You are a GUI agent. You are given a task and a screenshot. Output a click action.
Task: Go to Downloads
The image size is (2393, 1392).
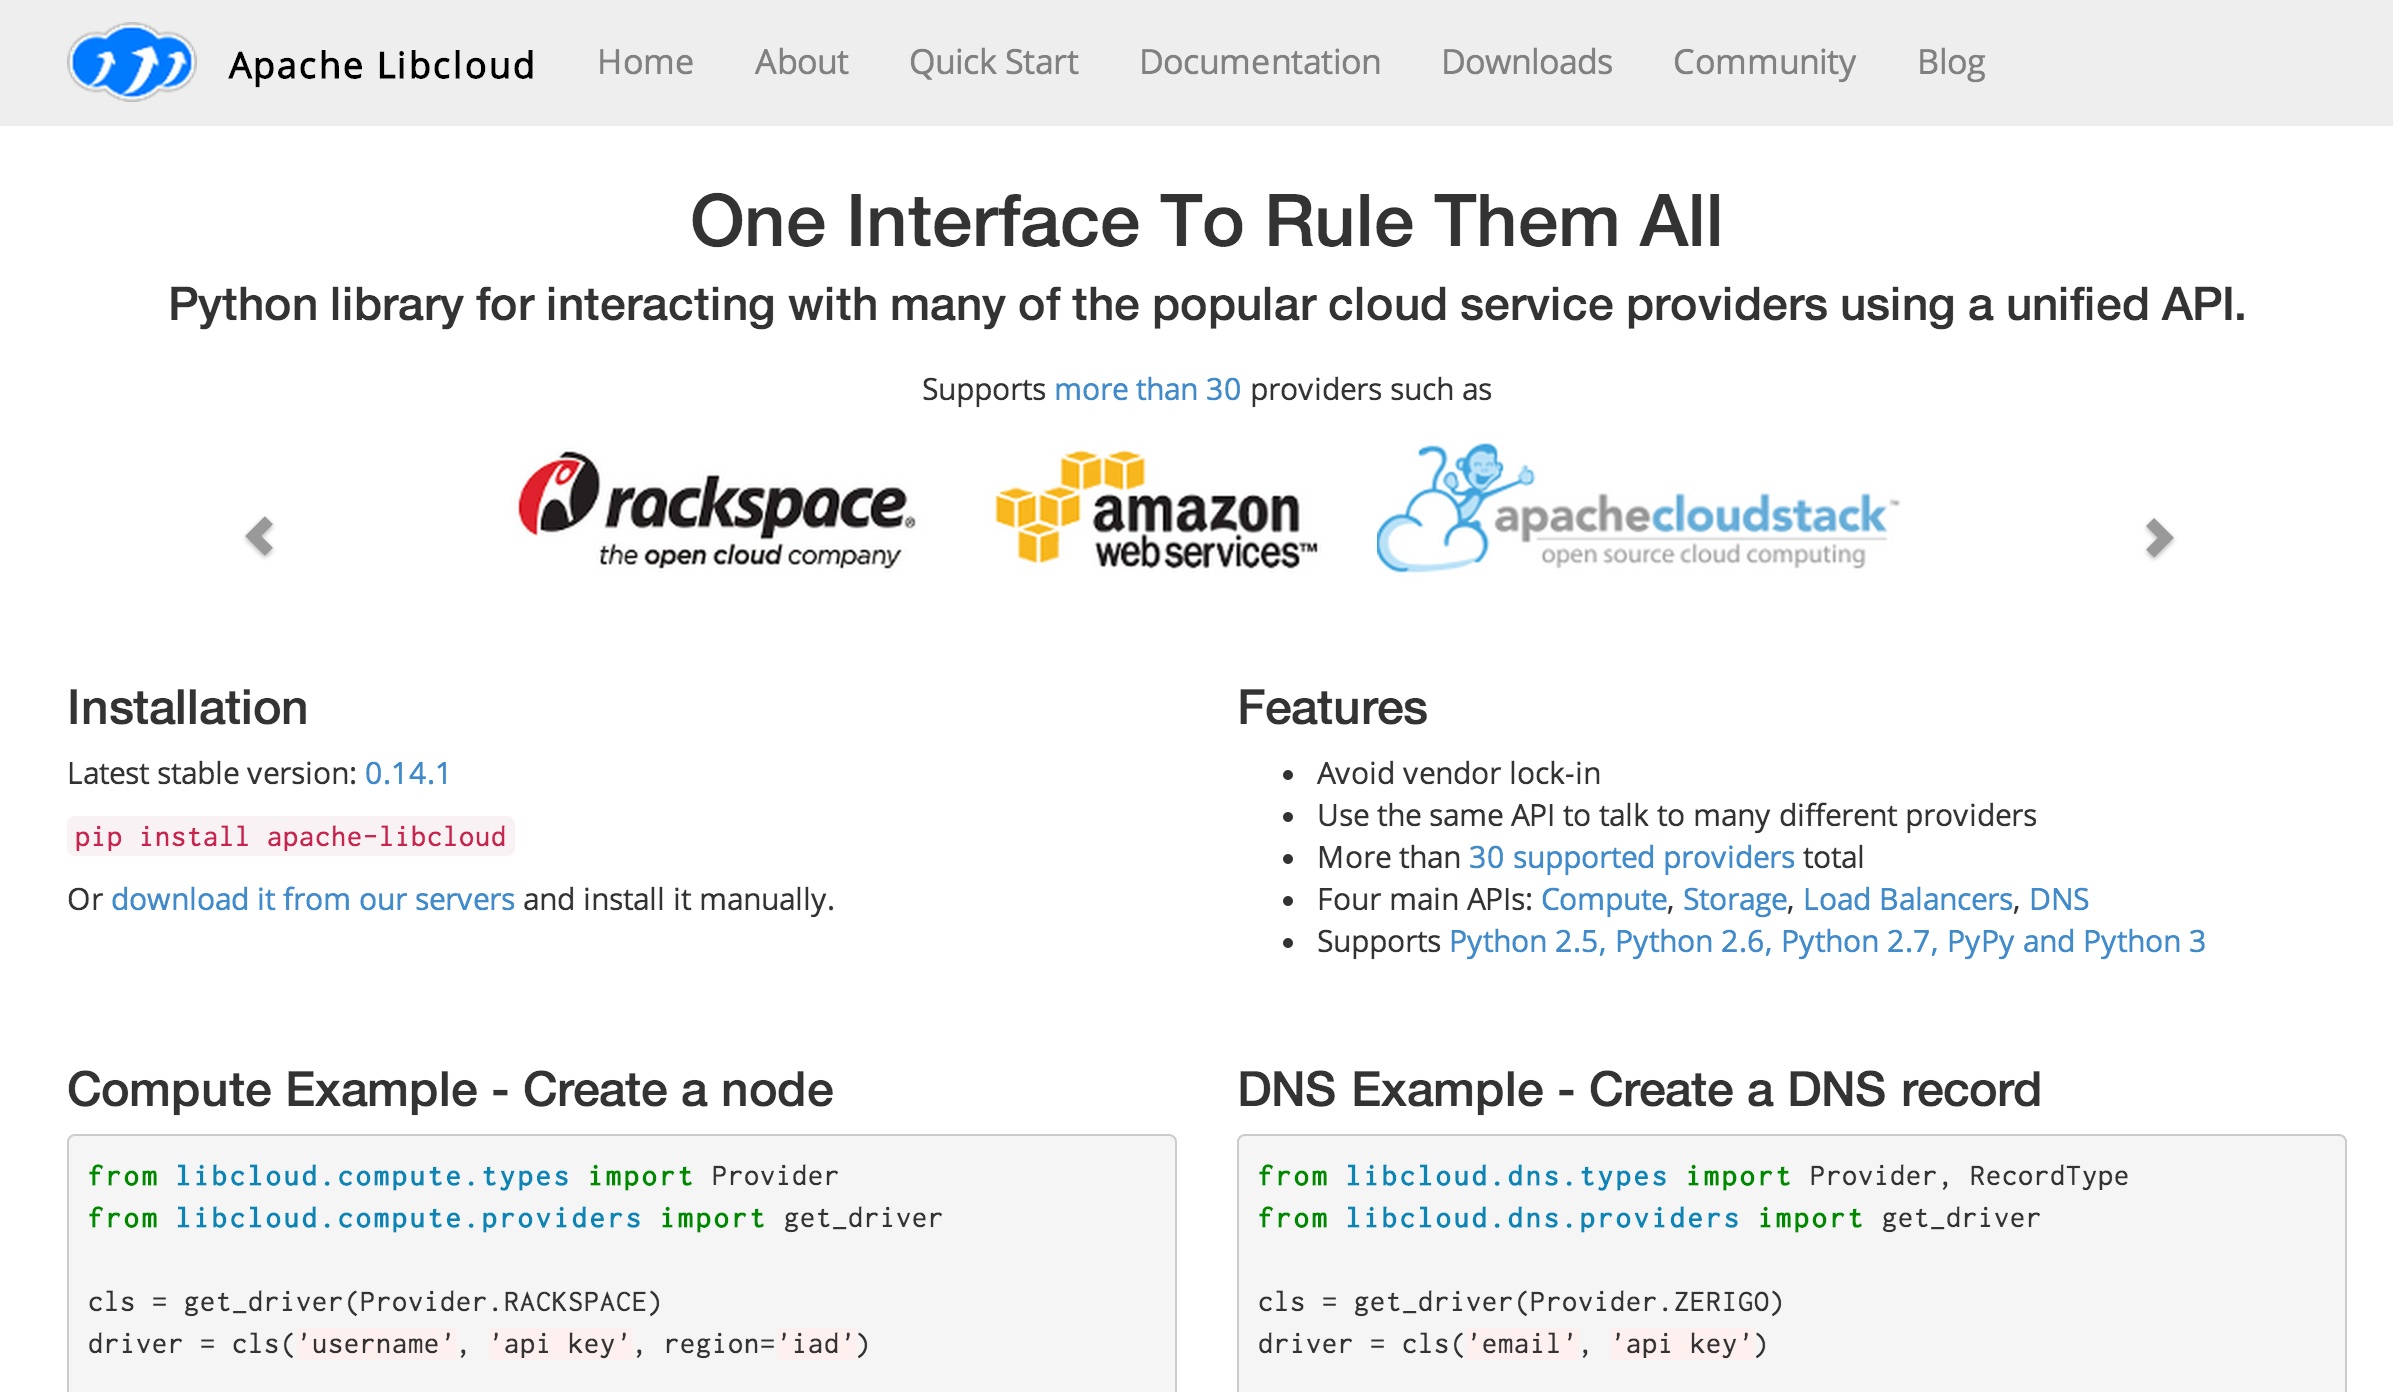[x=1526, y=62]
